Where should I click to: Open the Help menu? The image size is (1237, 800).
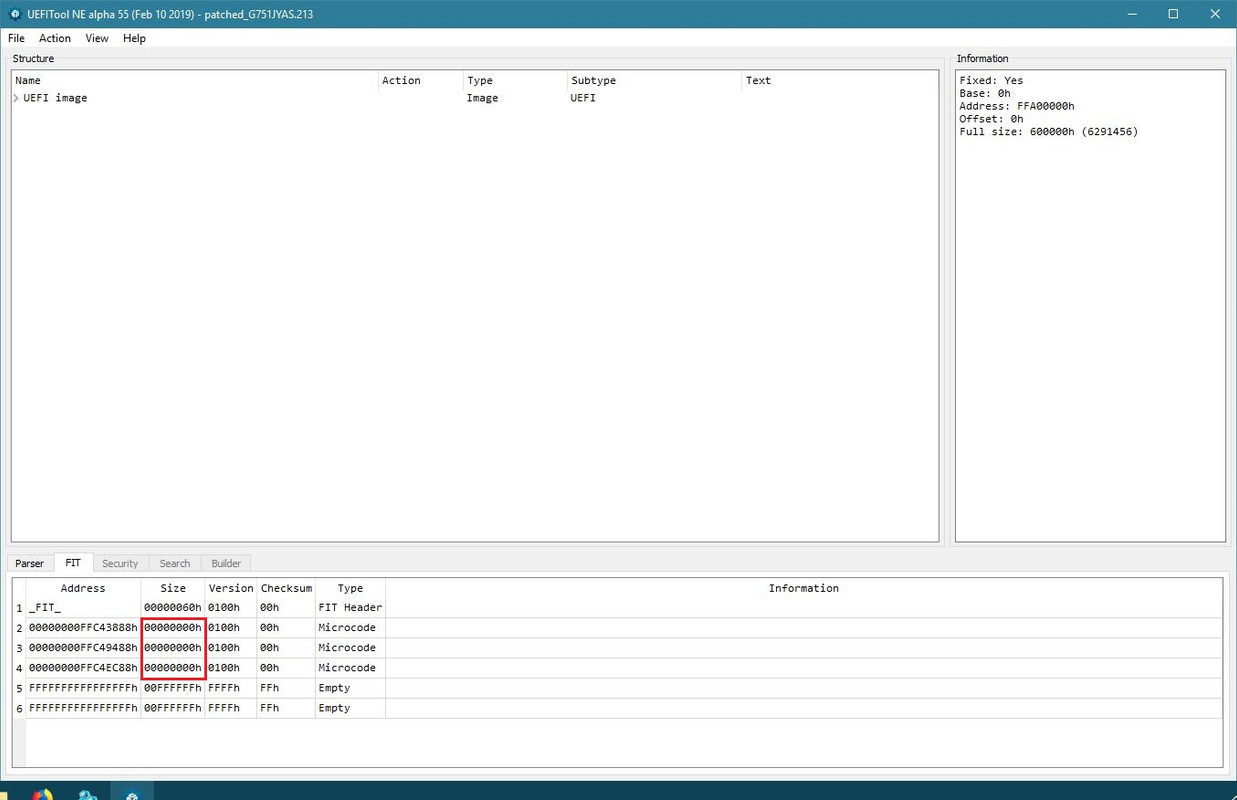click(x=134, y=38)
